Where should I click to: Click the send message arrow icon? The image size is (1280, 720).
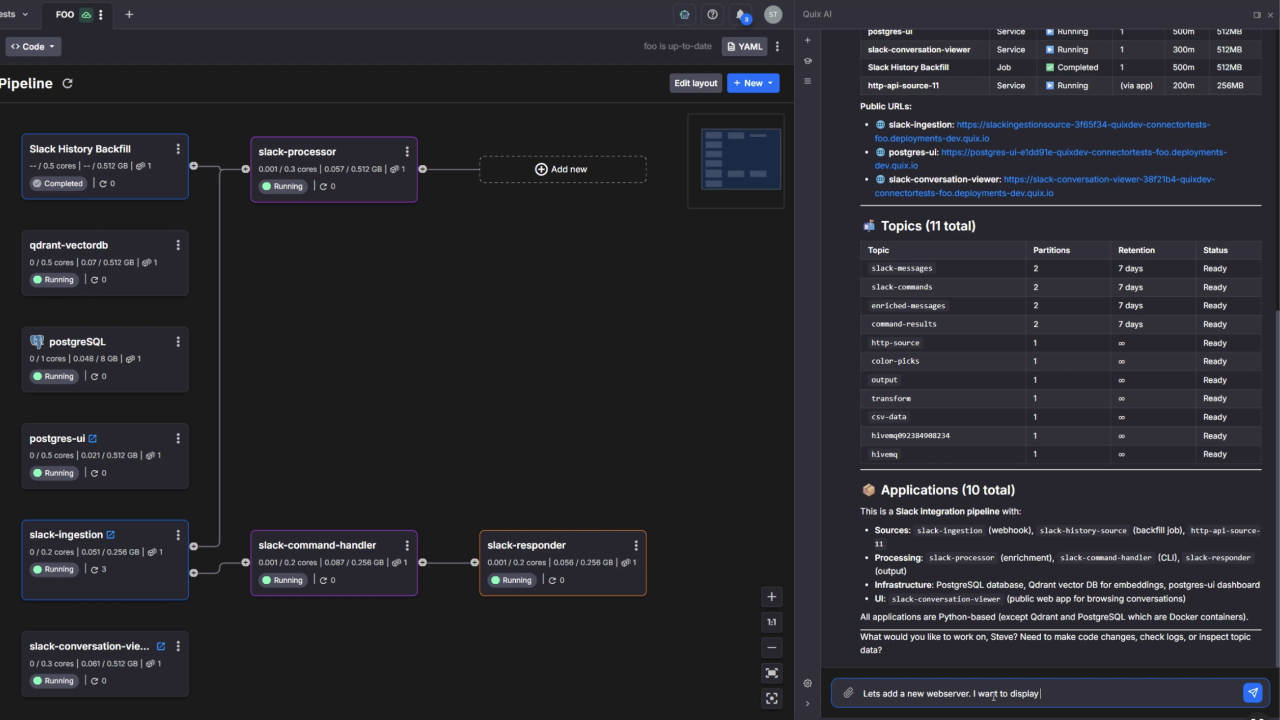pos(1252,693)
